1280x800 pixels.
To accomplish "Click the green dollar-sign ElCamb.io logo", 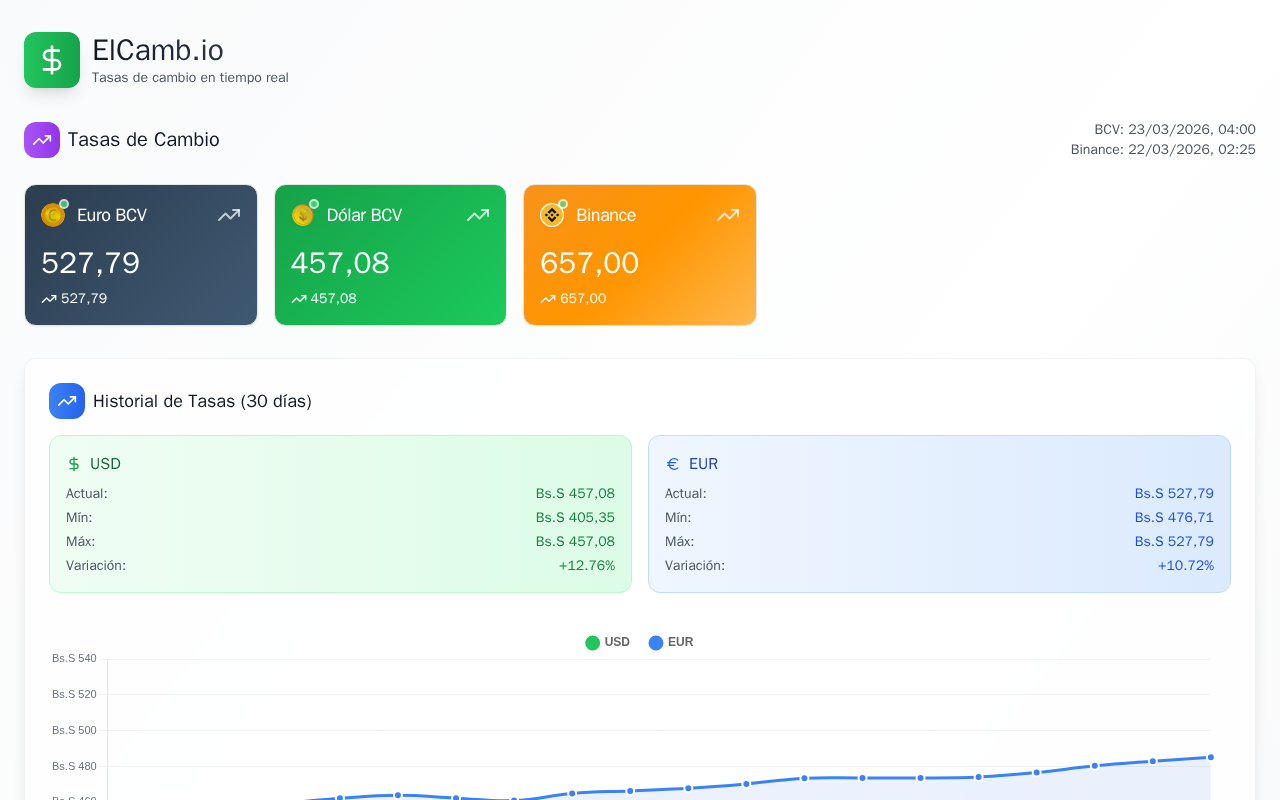I will tap(52, 60).
